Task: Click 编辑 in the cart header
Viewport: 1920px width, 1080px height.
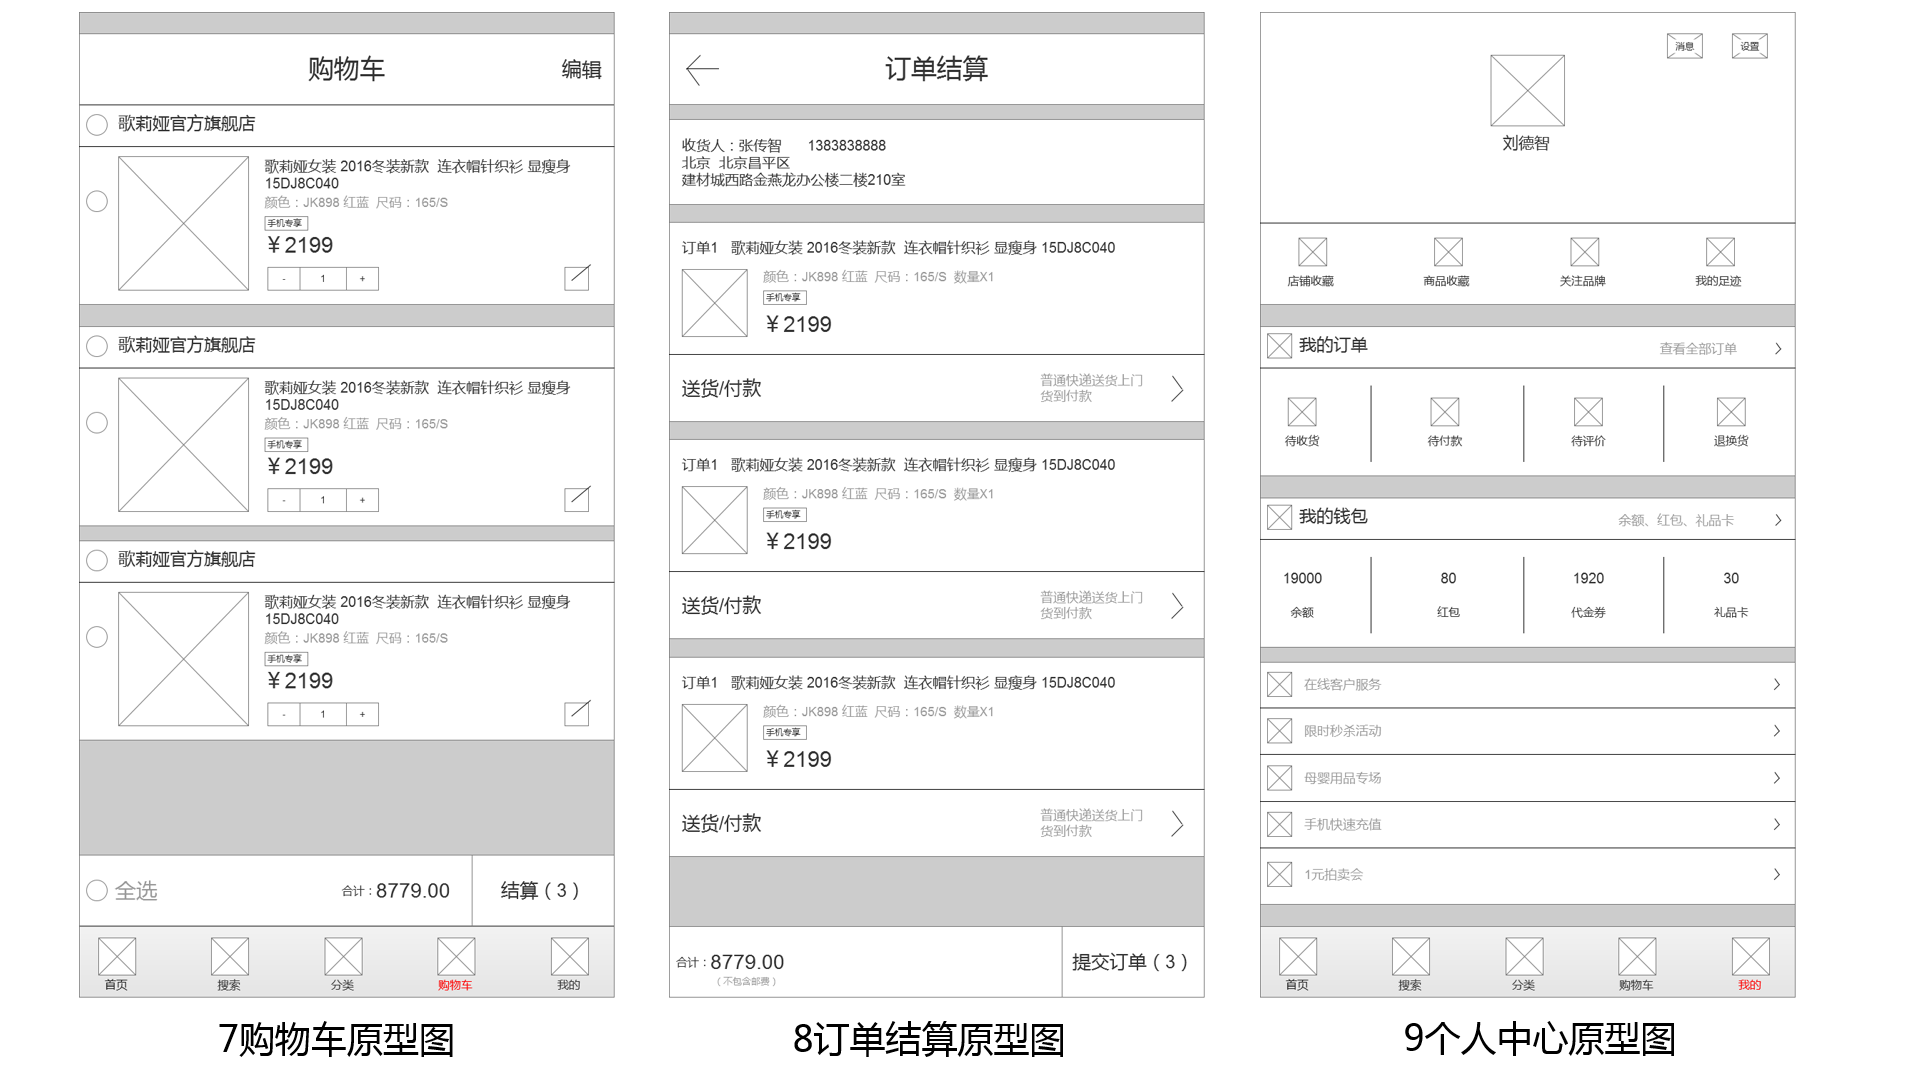Action: pos(581,69)
